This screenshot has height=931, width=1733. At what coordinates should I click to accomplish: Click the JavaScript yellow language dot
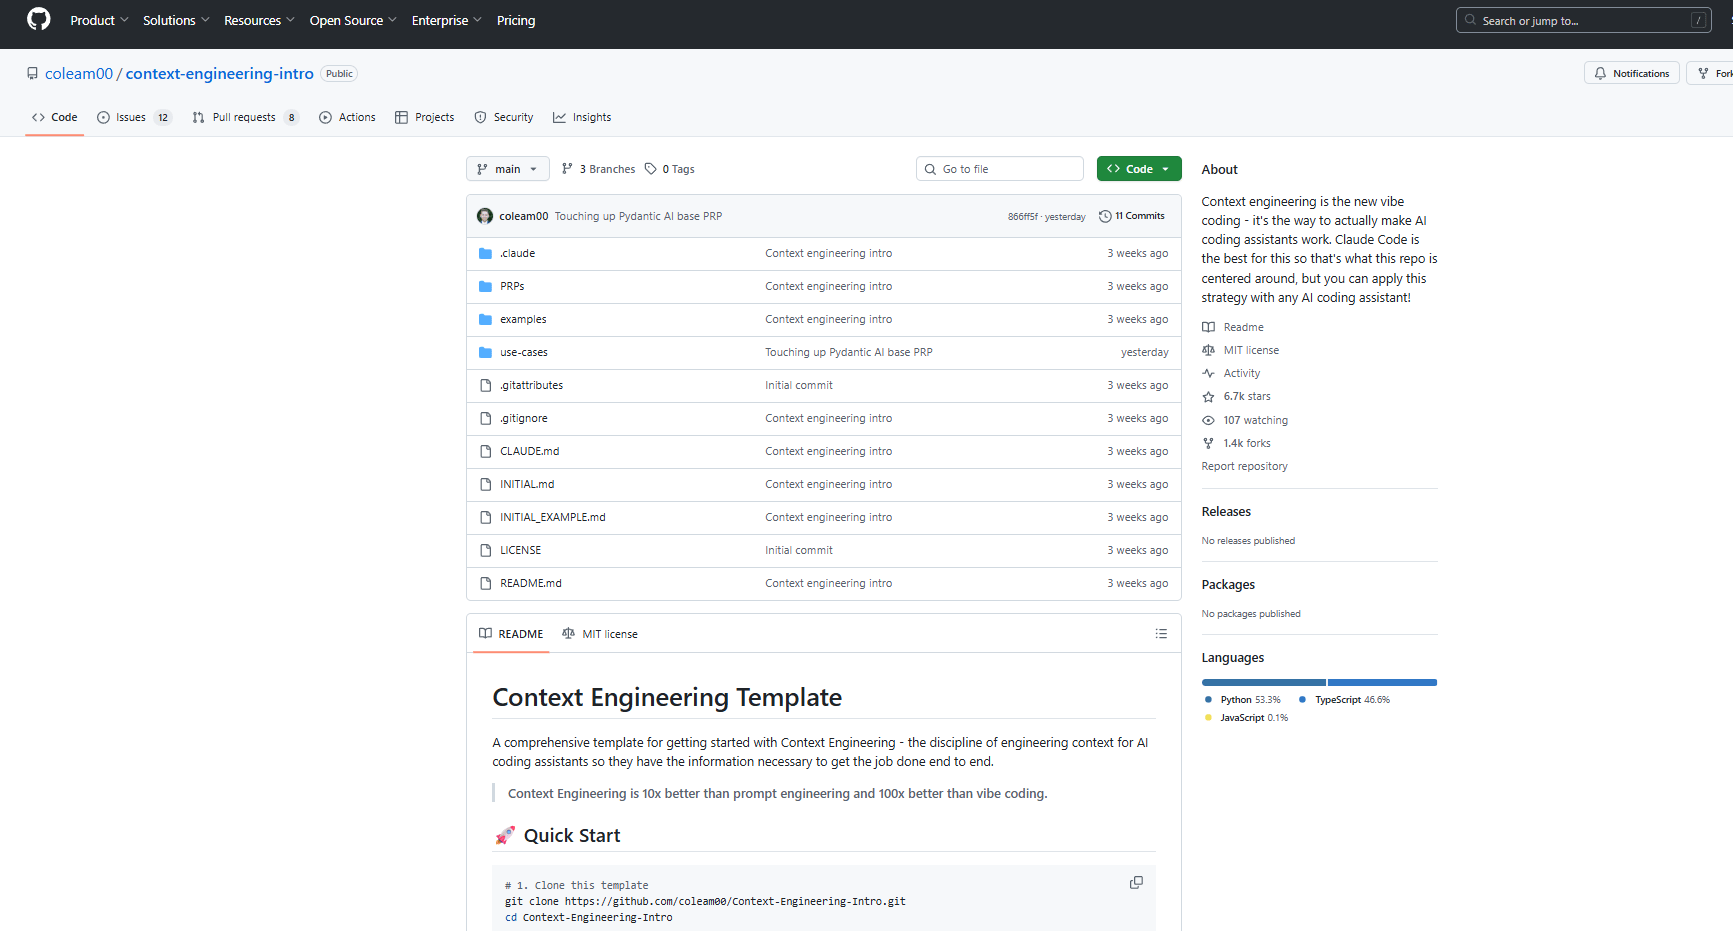coord(1208,718)
